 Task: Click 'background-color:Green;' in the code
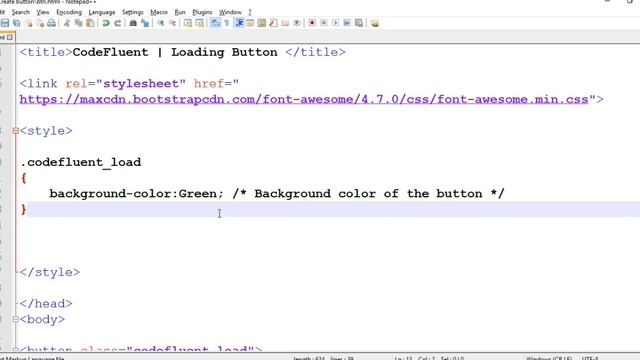[136, 193]
